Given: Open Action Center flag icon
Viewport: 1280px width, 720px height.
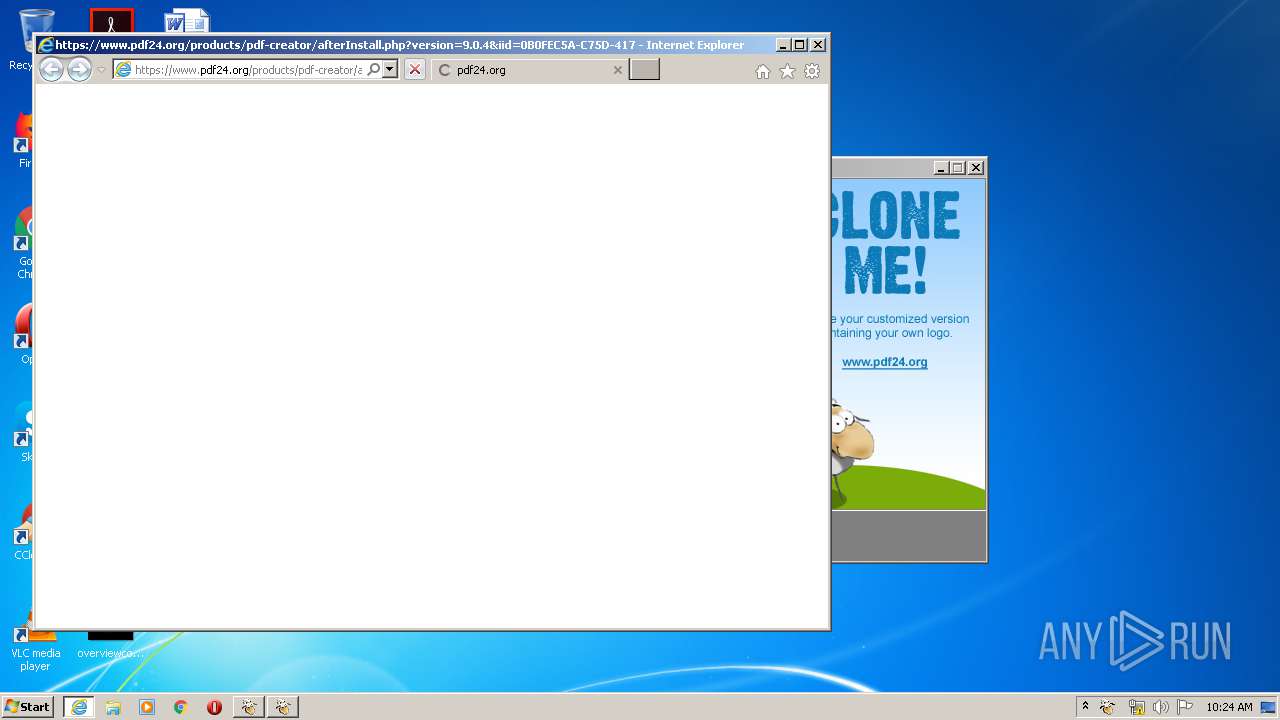Looking at the screenshot, I should 1185,707.
